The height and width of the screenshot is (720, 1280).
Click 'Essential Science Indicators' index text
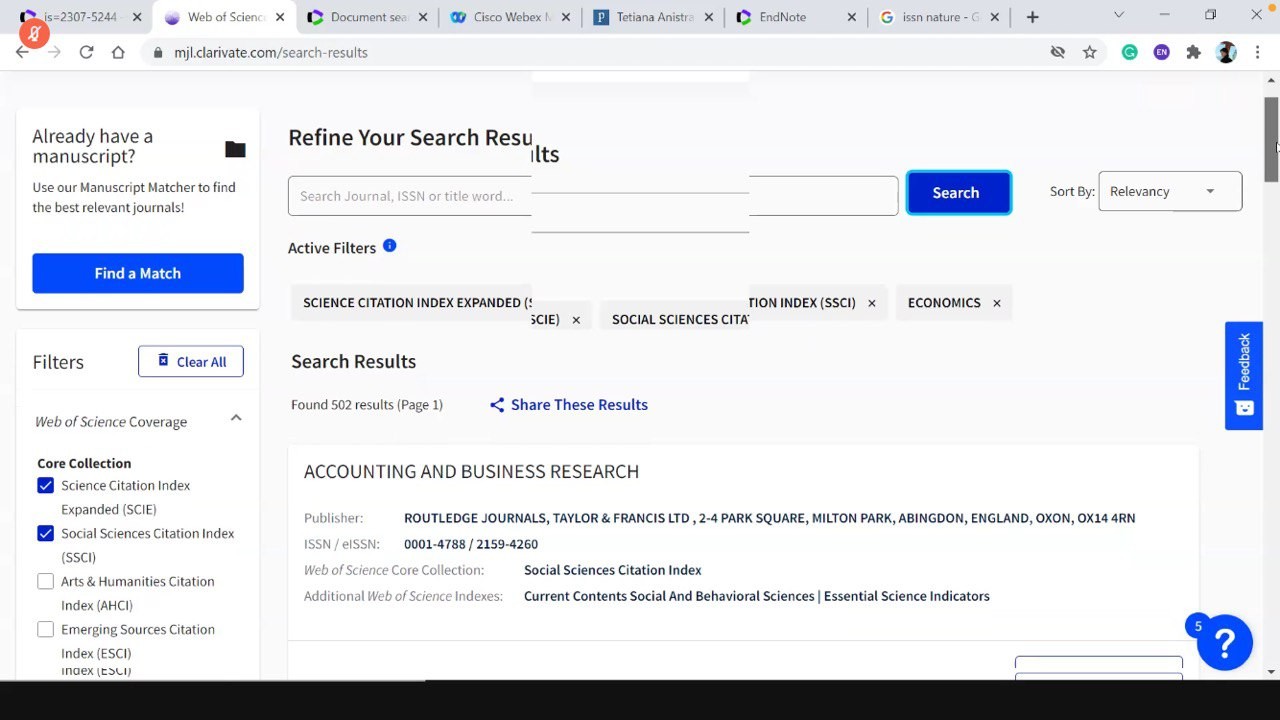click(x=907, y=596)
